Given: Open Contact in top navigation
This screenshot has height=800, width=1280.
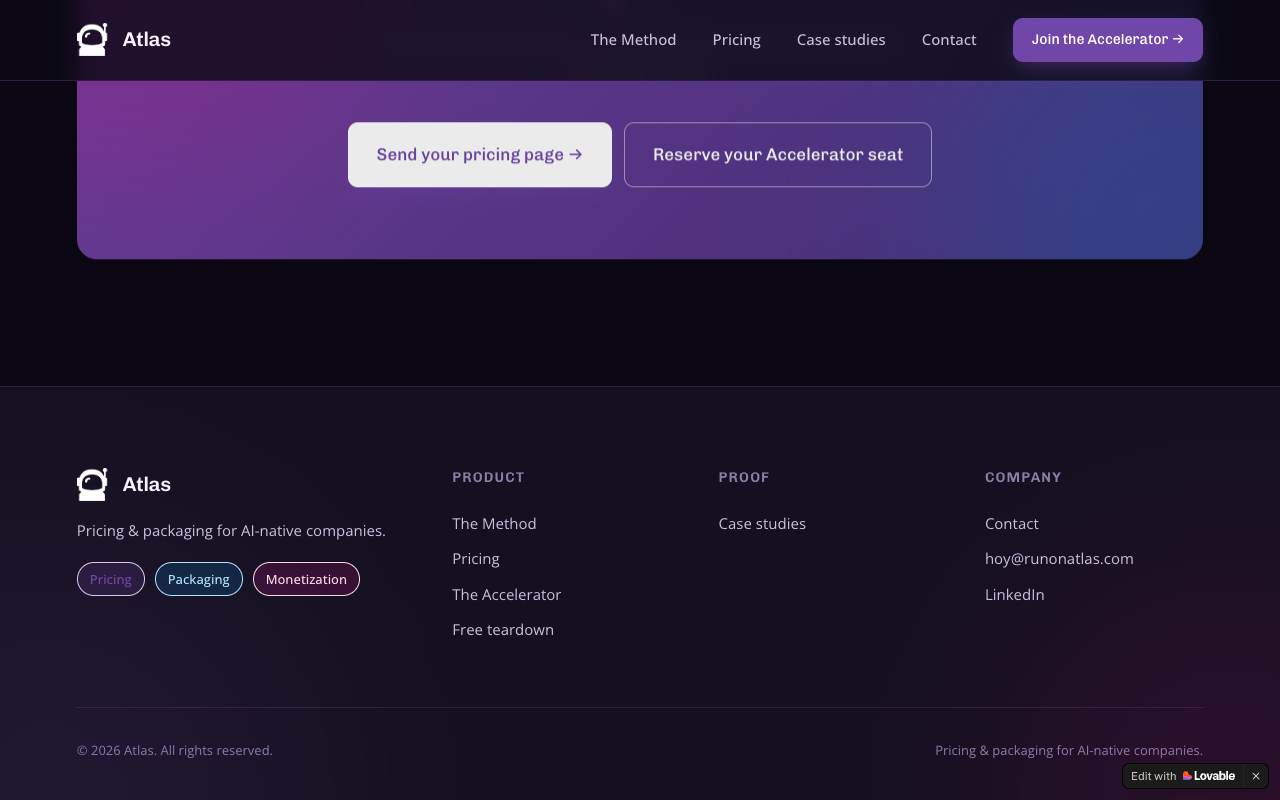Looking at the screenshot, I should (x=949, y=40).
